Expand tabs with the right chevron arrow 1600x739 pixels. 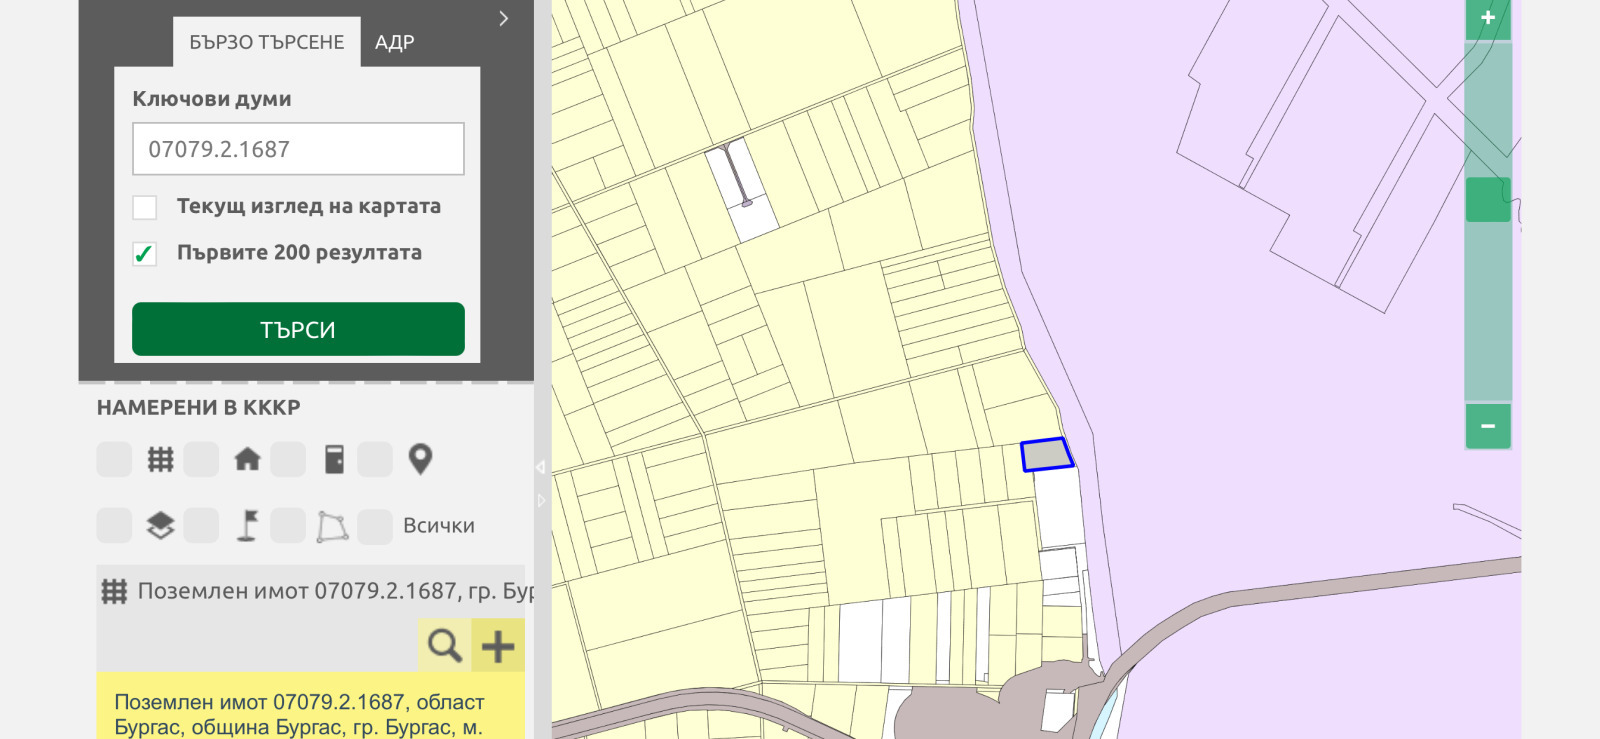(x=503, y=19)
